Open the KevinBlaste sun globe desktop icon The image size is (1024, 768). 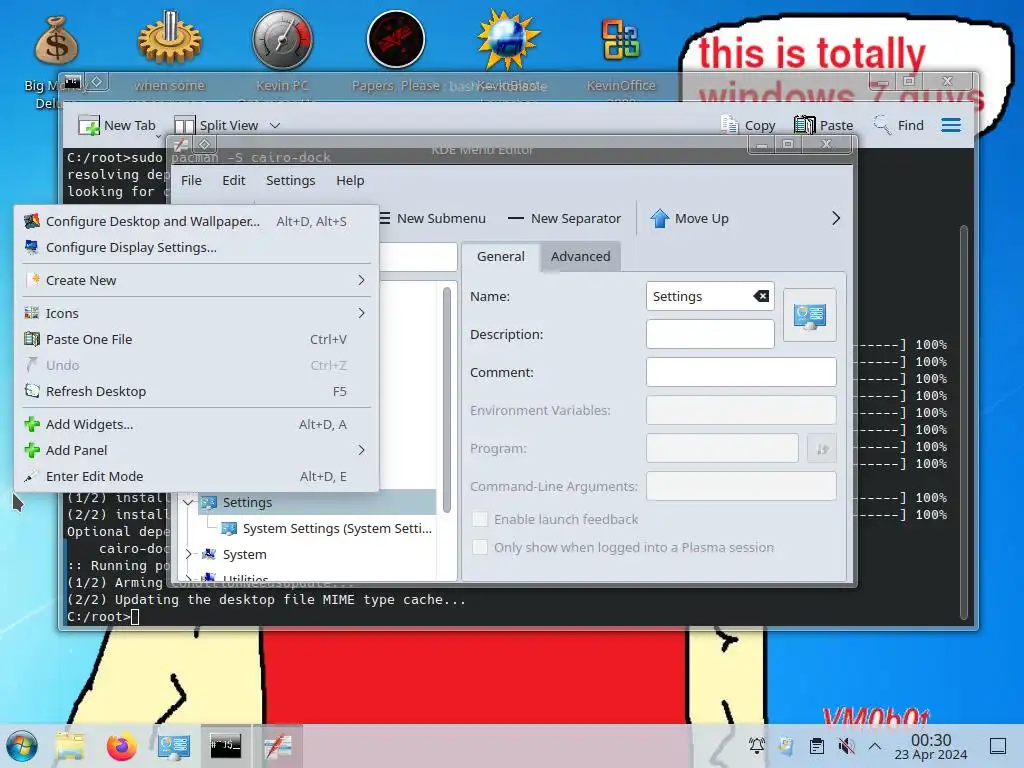pos(508,39)
